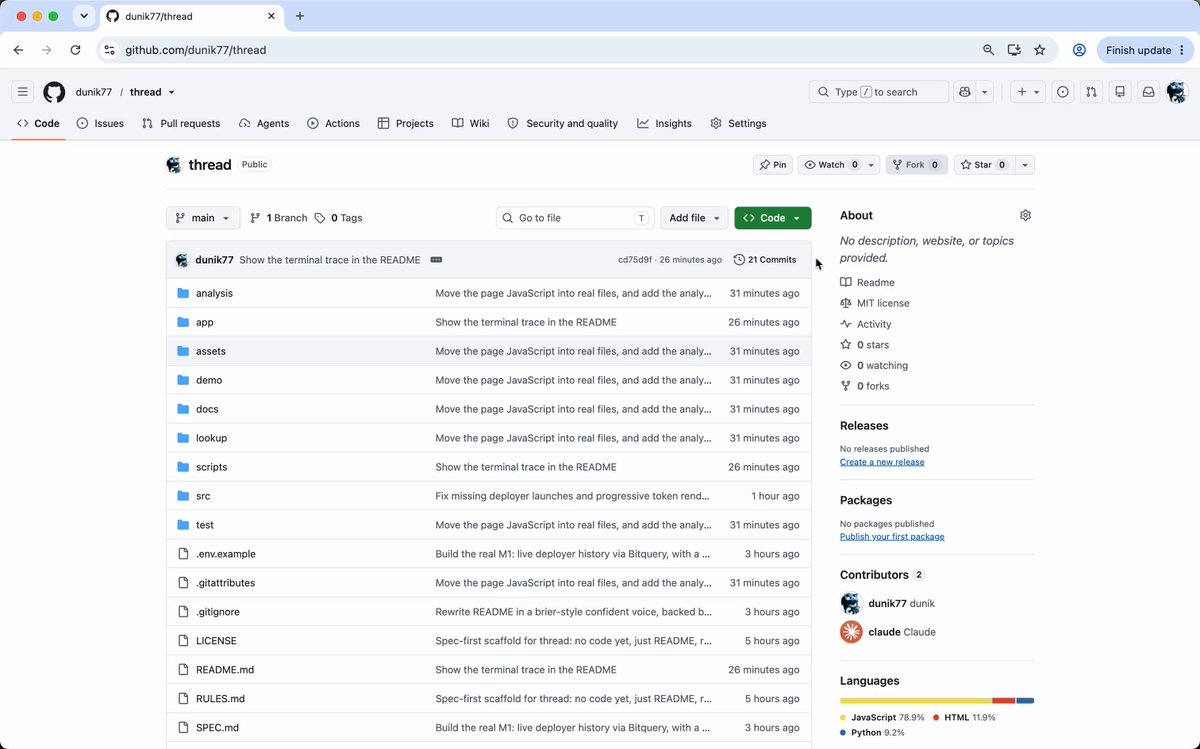Open the README.md file
Viewport: 1200px width, 749px height.
click(225, 670)
